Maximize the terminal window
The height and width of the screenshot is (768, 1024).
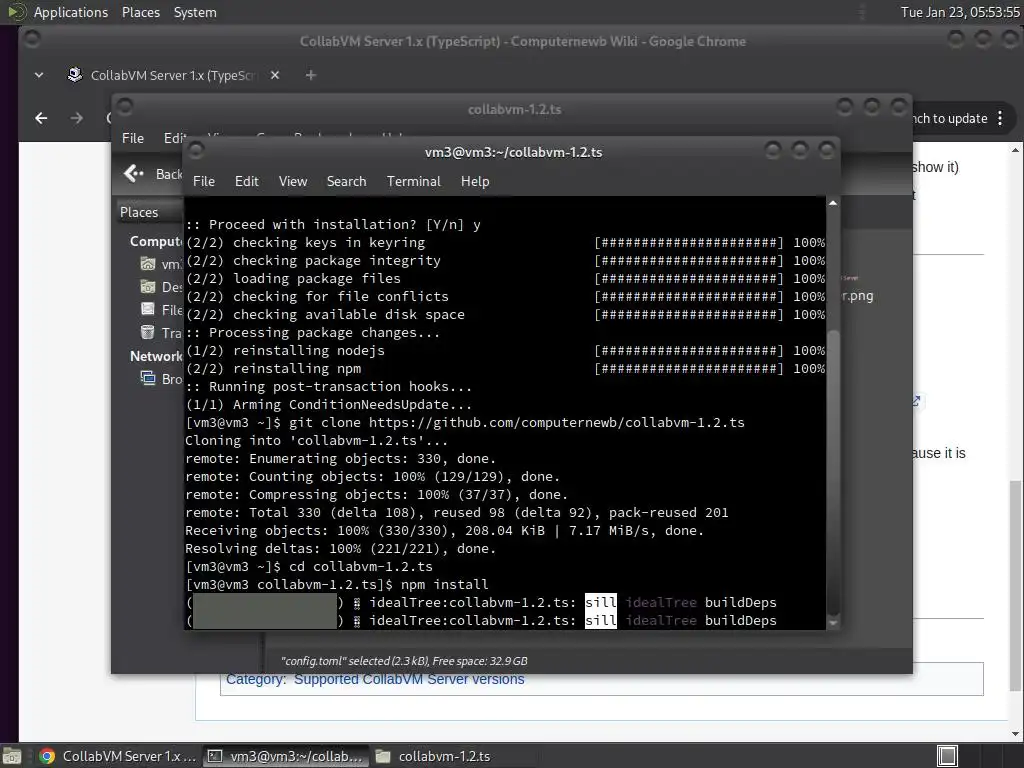click(x=799, y=151)
